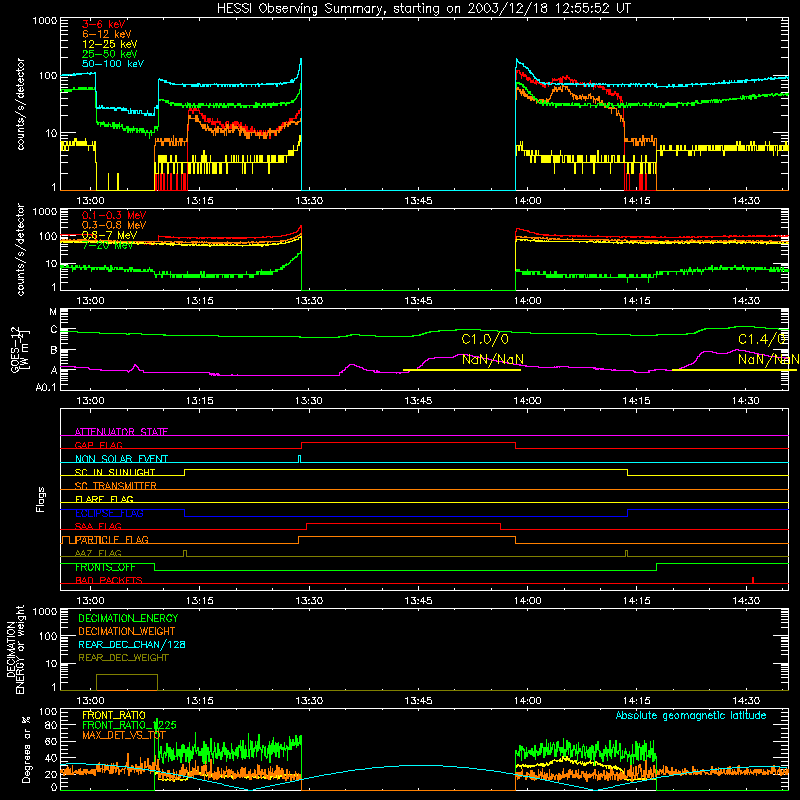Click the SC_IN_SUNLIGHT flag label
The image size is (800, 800).
tap(115, 472)
